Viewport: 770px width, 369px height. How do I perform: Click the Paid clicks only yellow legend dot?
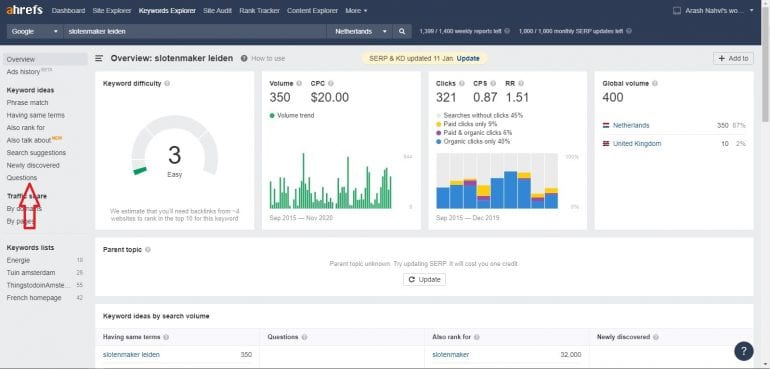pyautogui.click(x=438, y=124)
